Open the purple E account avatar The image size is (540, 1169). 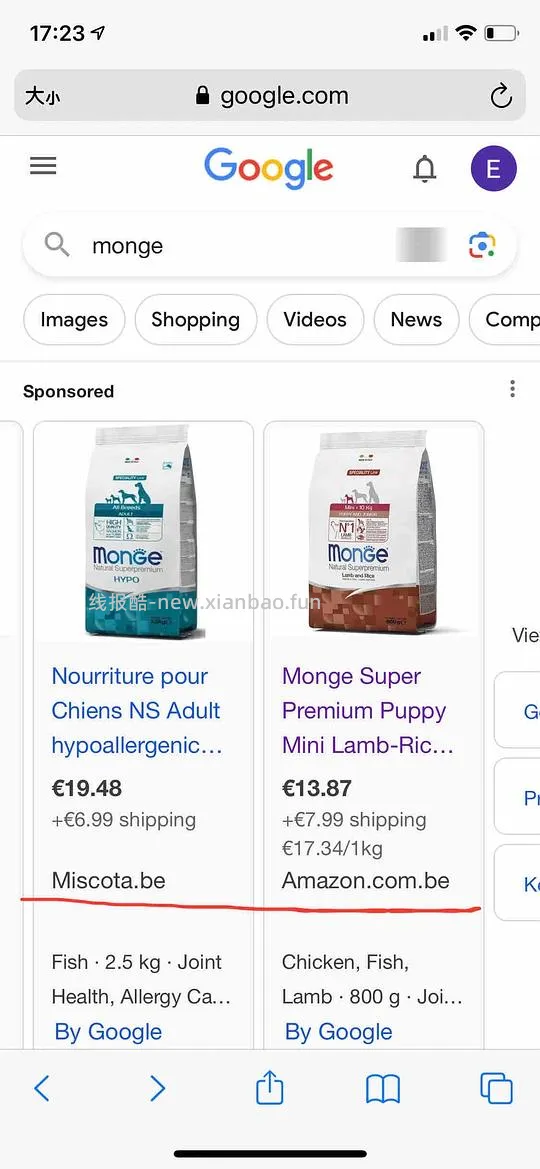(493, 168)
